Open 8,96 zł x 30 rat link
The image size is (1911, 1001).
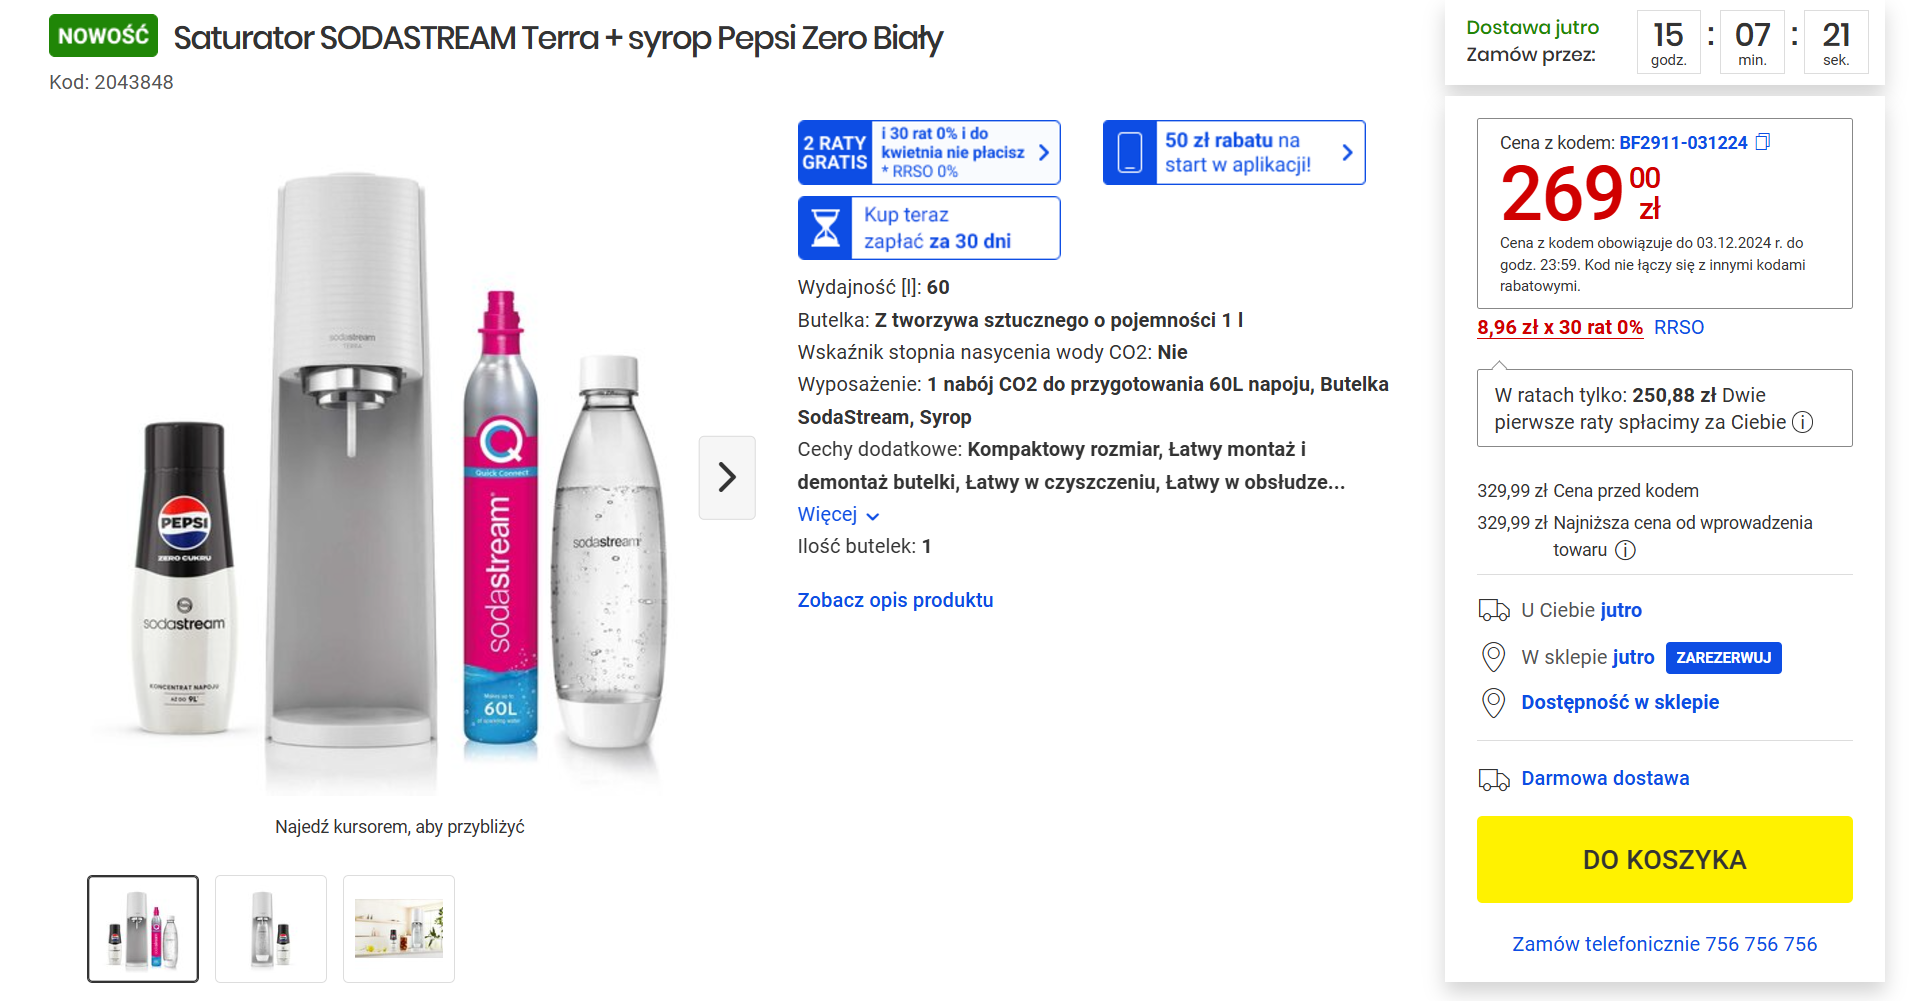[x=1560, y=327]
